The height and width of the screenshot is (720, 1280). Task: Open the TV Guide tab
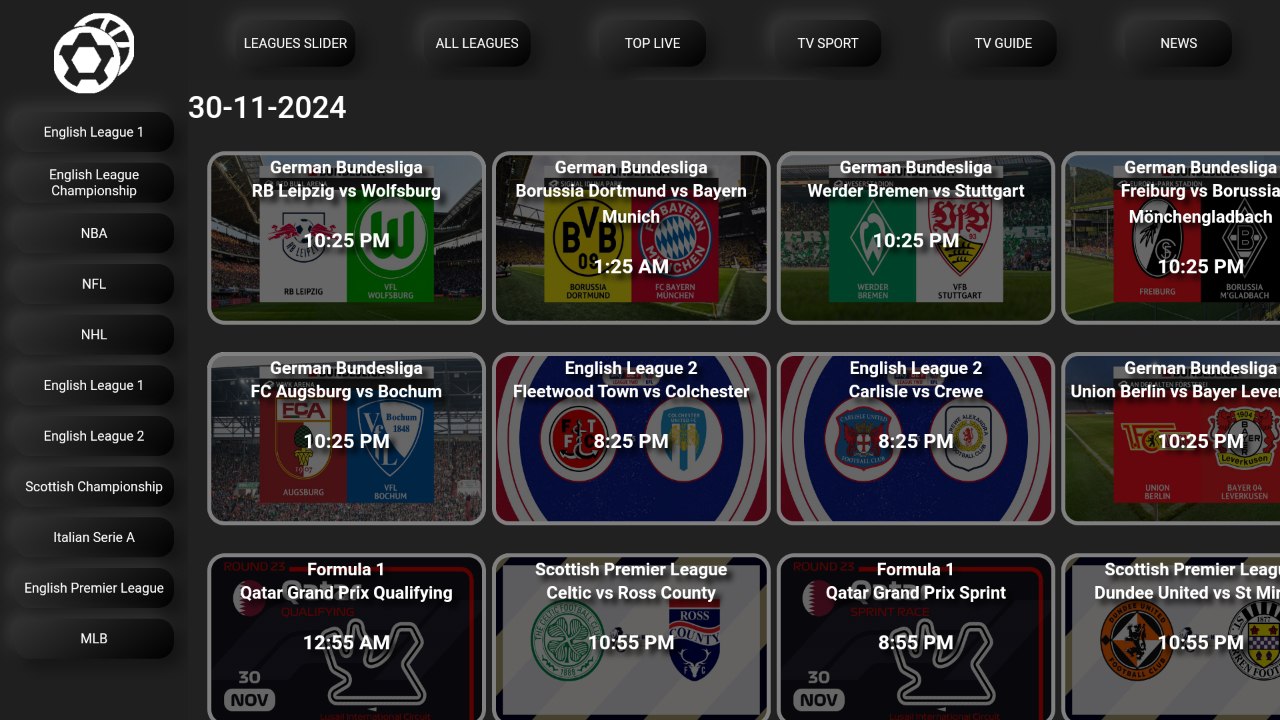click(1003, 43)
